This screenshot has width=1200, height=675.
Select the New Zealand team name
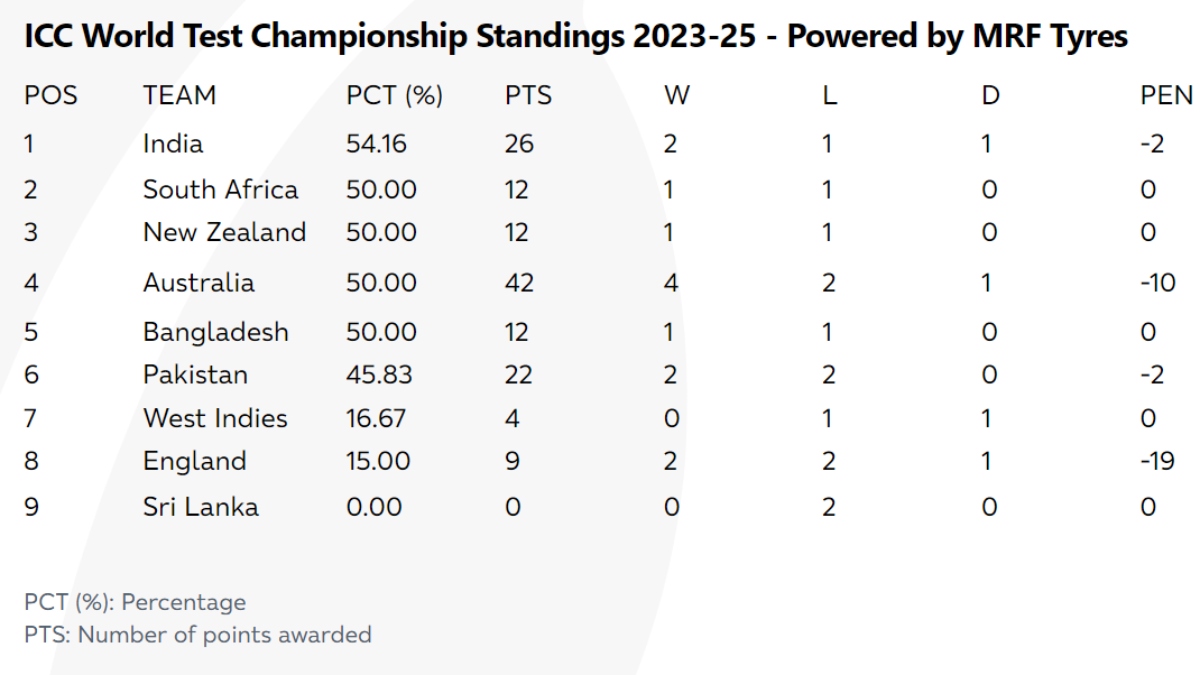pyautogui.click(x=224, y=232)
